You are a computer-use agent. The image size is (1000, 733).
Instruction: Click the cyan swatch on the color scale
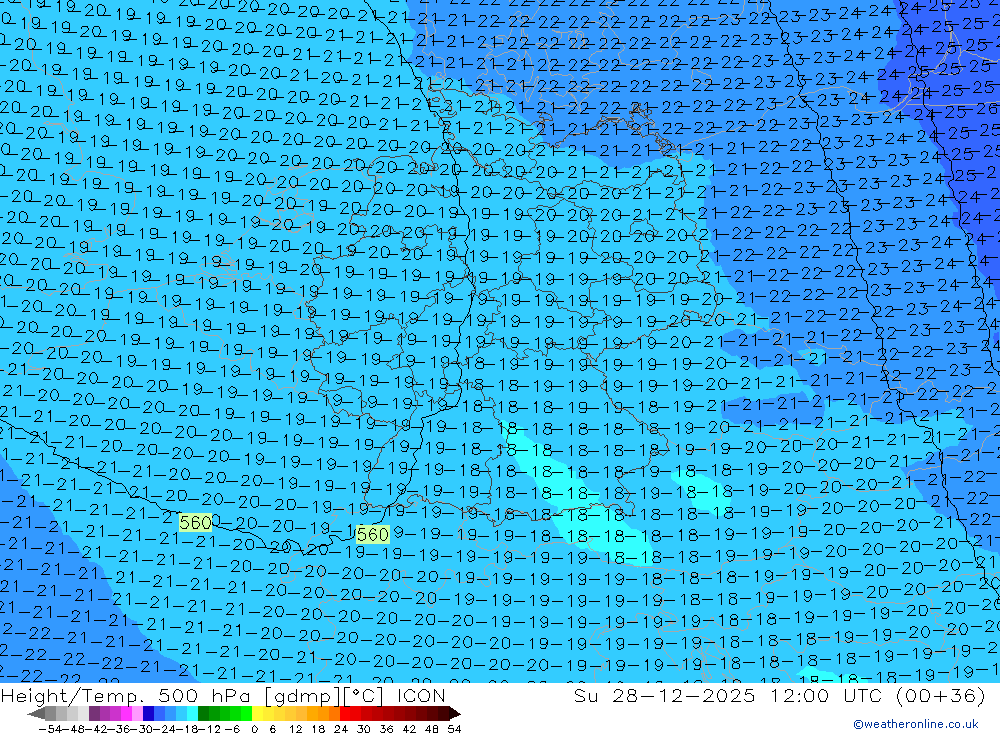tap(192, 713)
